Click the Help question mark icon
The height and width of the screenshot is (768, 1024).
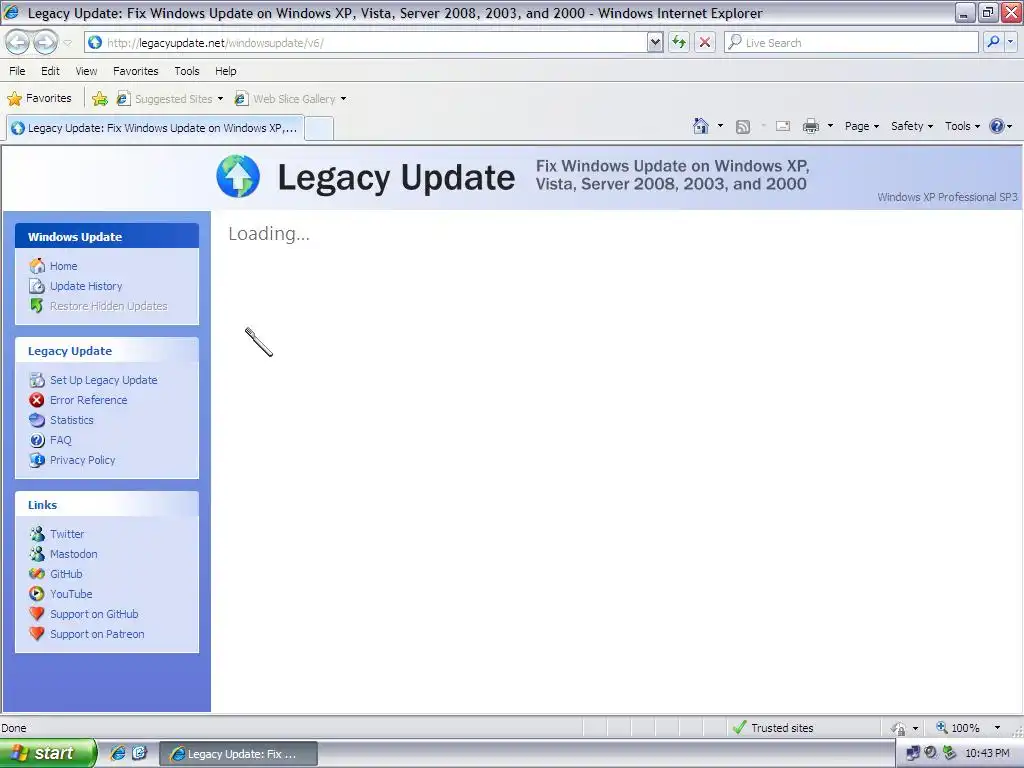coord(997,126)
